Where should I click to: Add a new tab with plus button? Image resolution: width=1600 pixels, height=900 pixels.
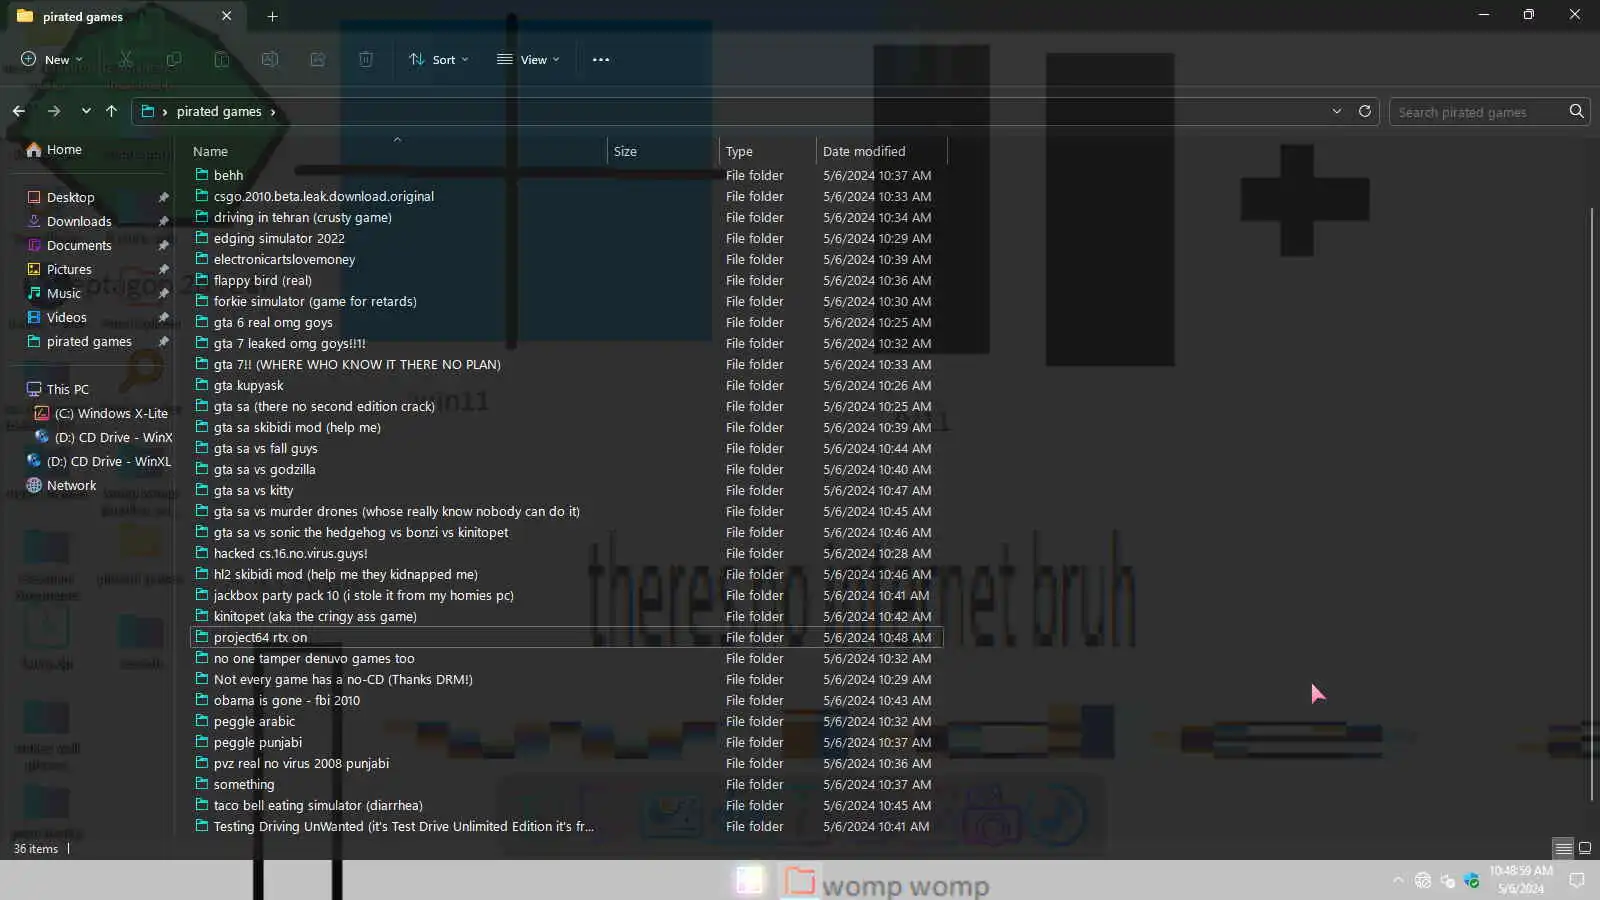(272, 16)
